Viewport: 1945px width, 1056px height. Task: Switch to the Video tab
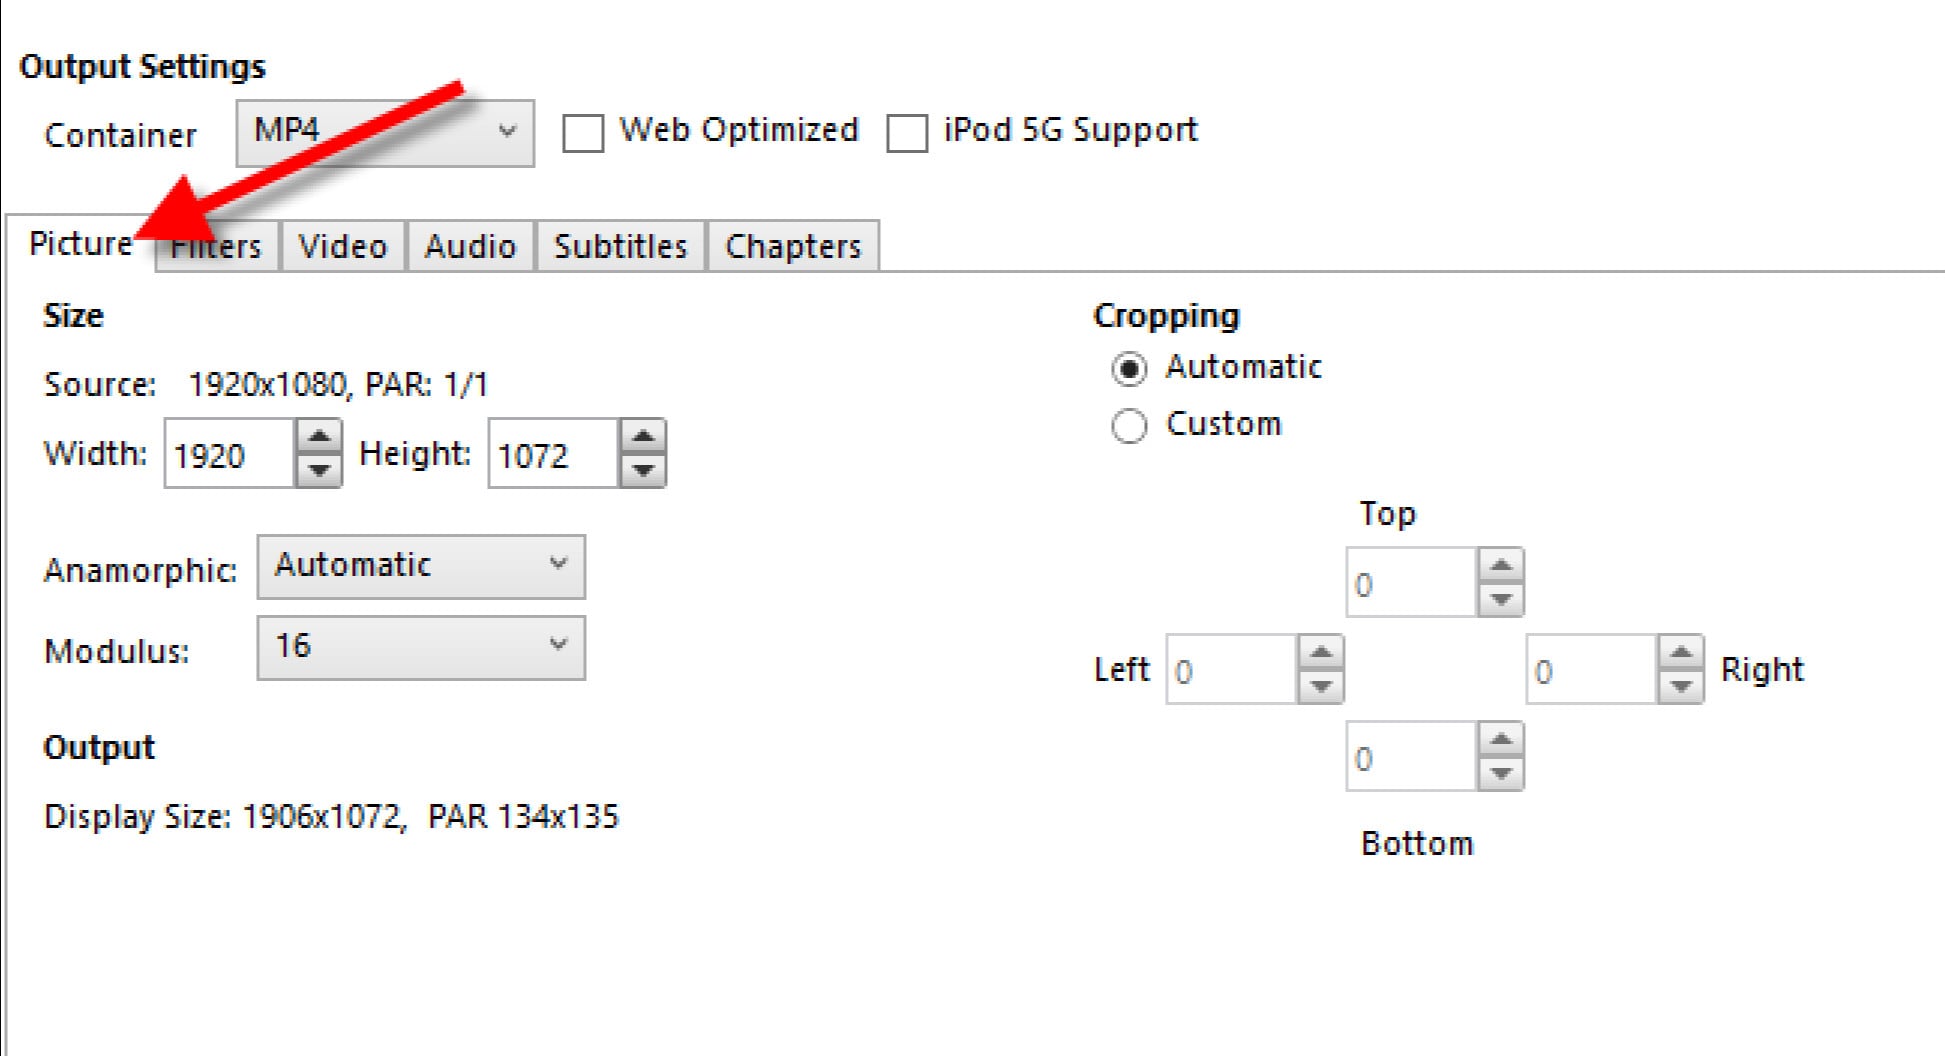343,246
